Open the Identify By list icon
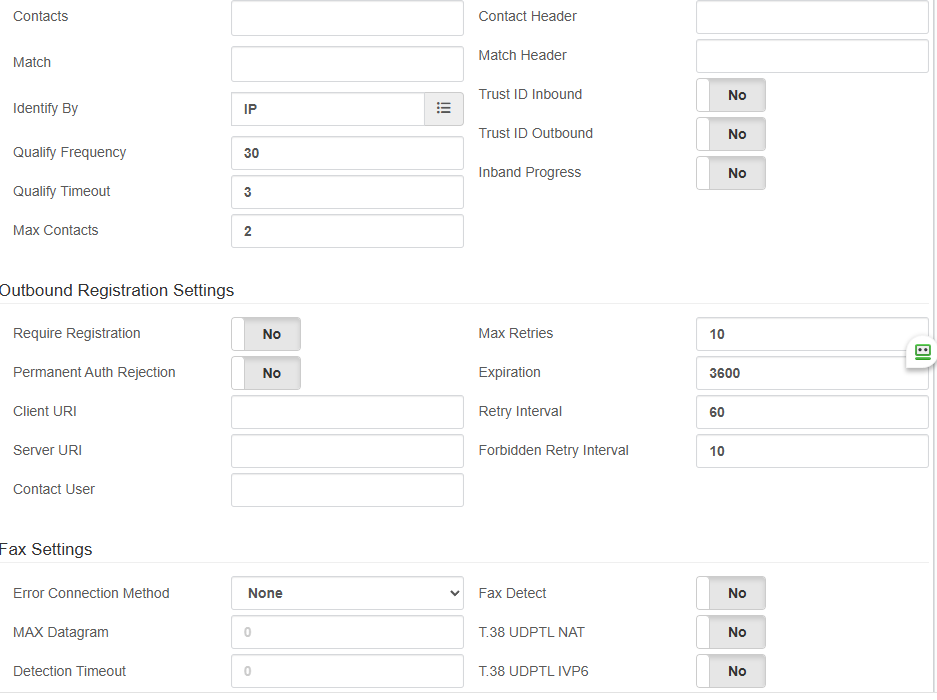Viewport: 937px width, 700px height. click(443, 109)
